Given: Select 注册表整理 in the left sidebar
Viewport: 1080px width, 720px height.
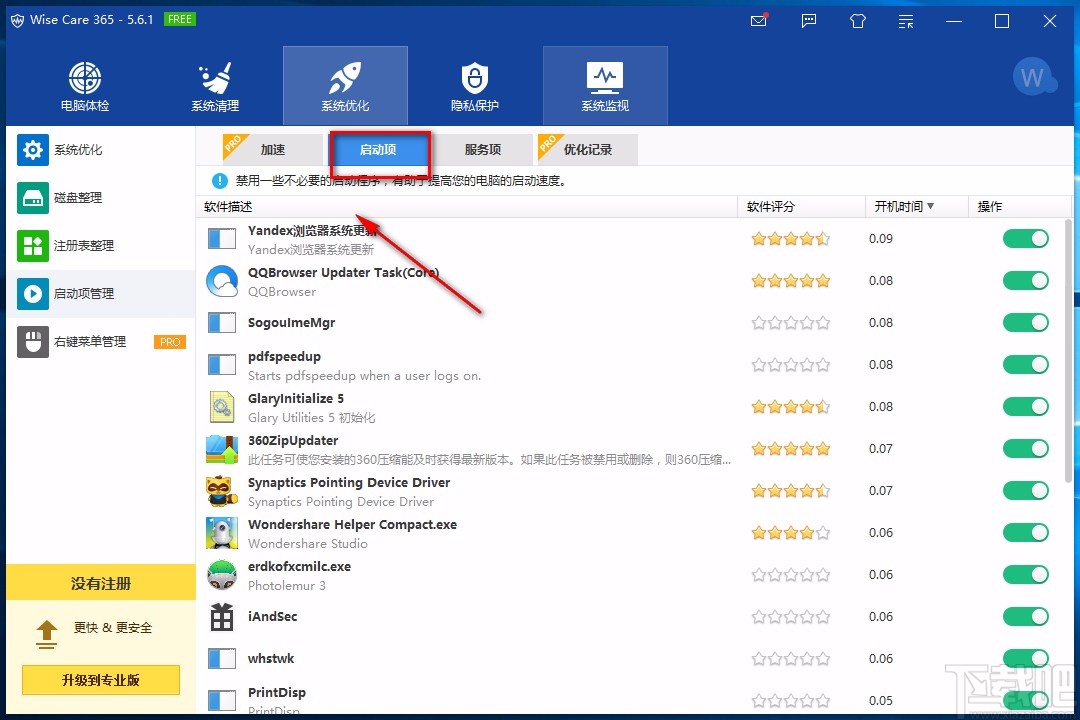Looking at the screenshot, I should pyautogui.click(x=101, y=245).
